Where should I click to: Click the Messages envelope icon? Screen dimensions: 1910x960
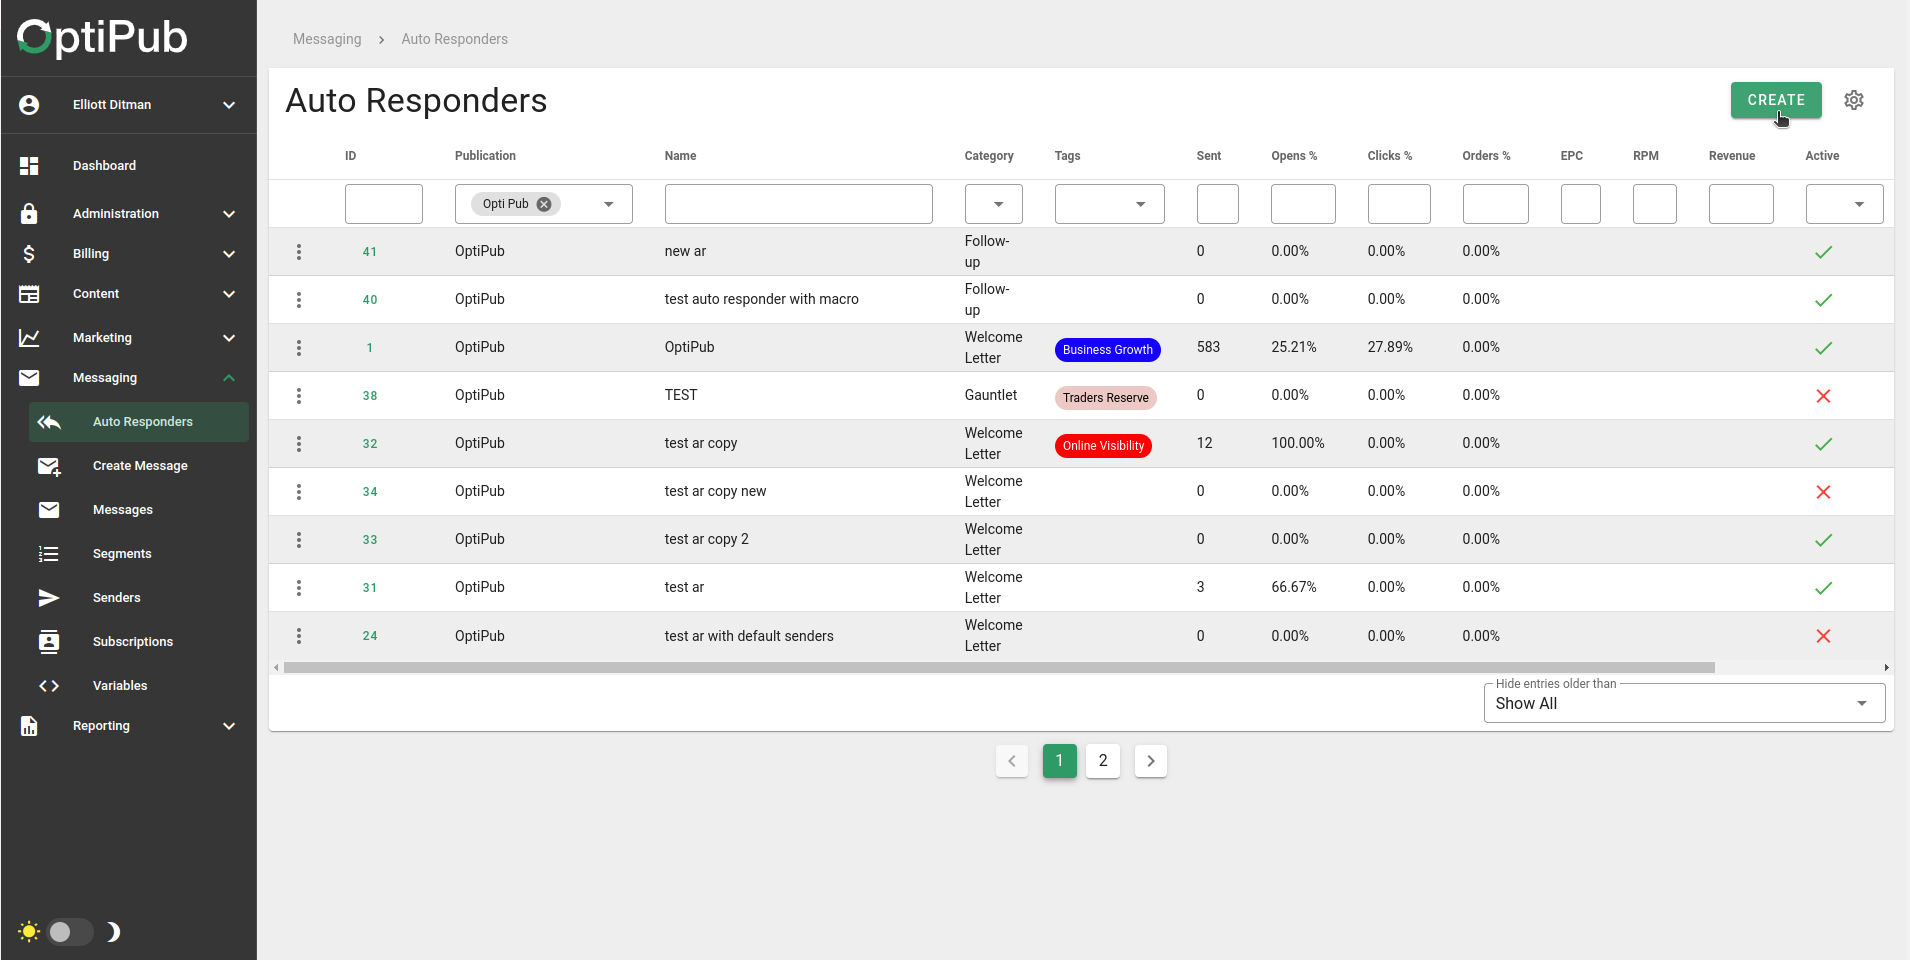tap(49, 510)
